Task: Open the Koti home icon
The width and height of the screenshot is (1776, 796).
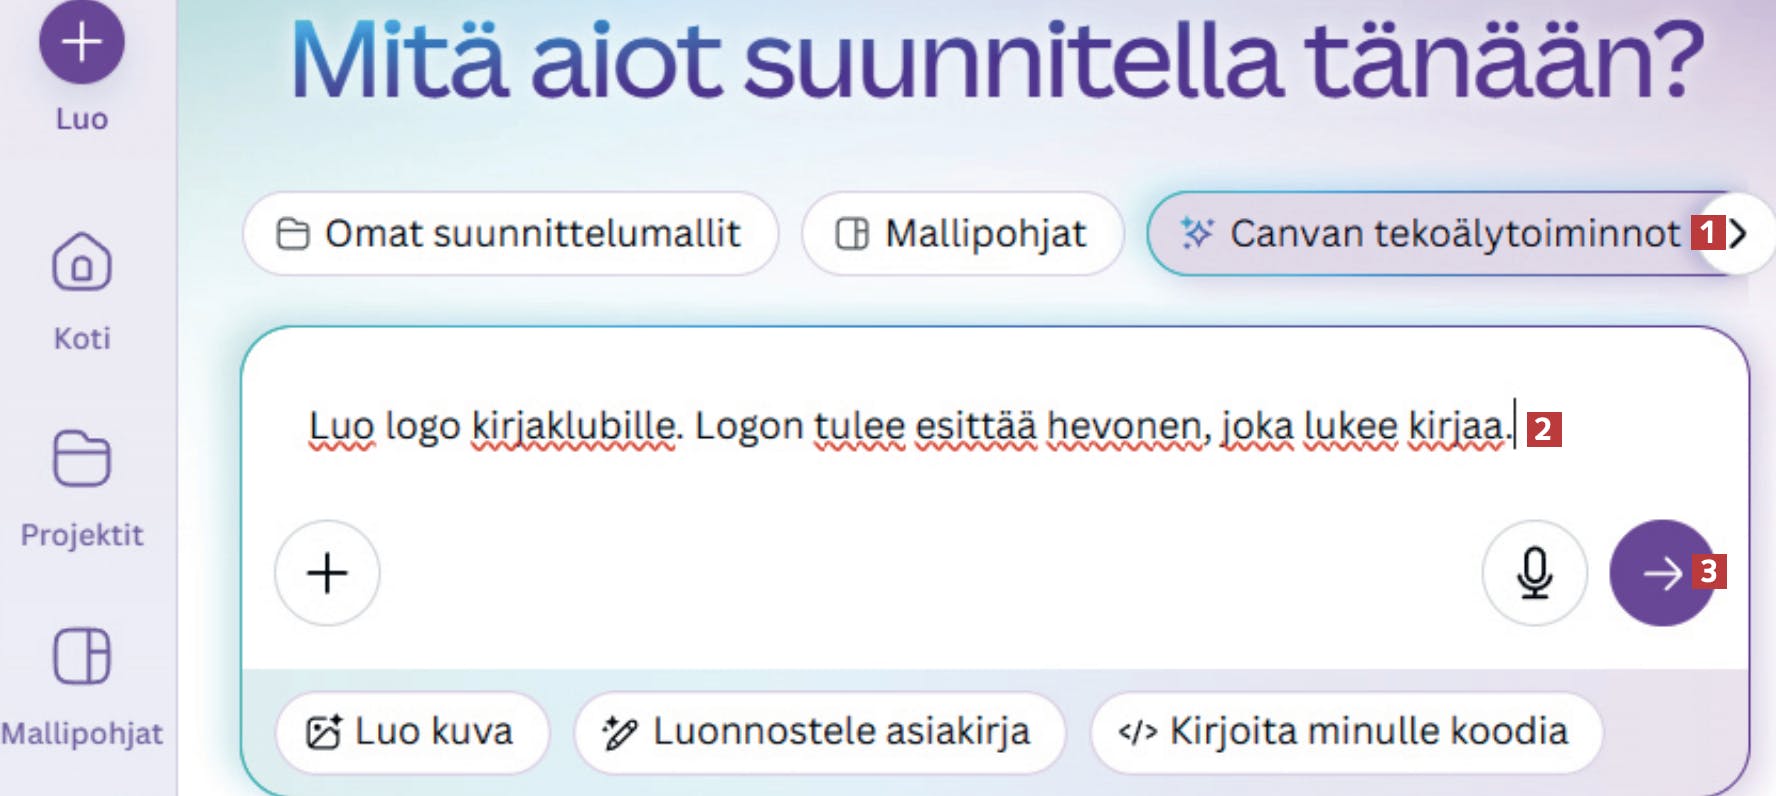Action: click(x=82, y=262)
